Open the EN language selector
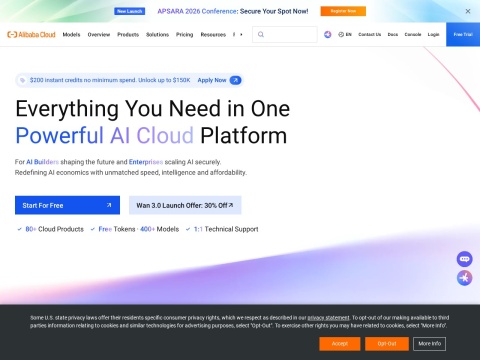This screenshot has width=480, height=360. pyautogui.click(x=345, y=34)
